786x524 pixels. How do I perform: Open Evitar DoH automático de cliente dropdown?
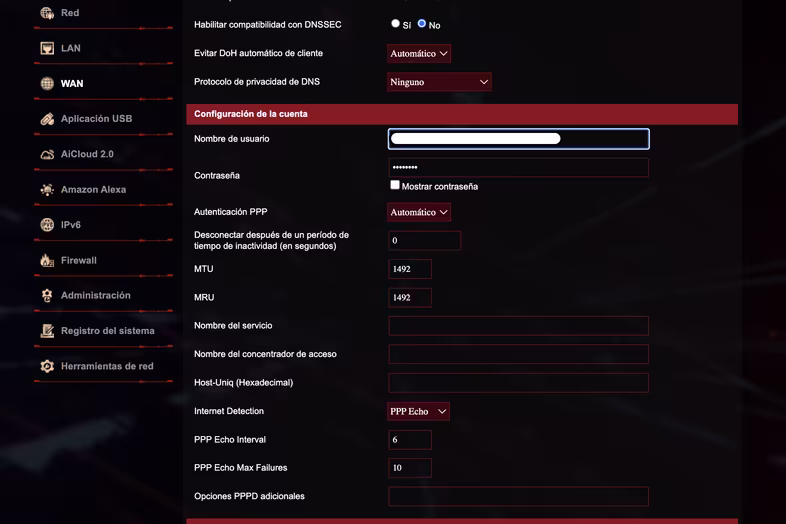click(419, 54)
